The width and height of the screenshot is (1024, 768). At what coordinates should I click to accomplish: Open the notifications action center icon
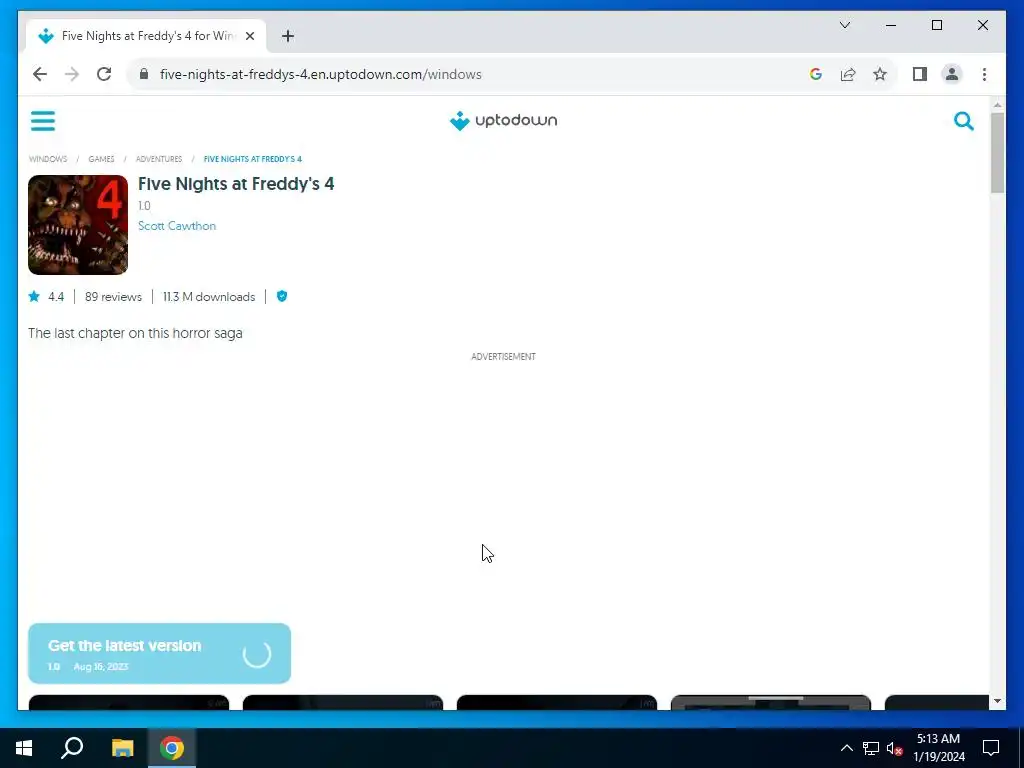click(x=991, y=748)
